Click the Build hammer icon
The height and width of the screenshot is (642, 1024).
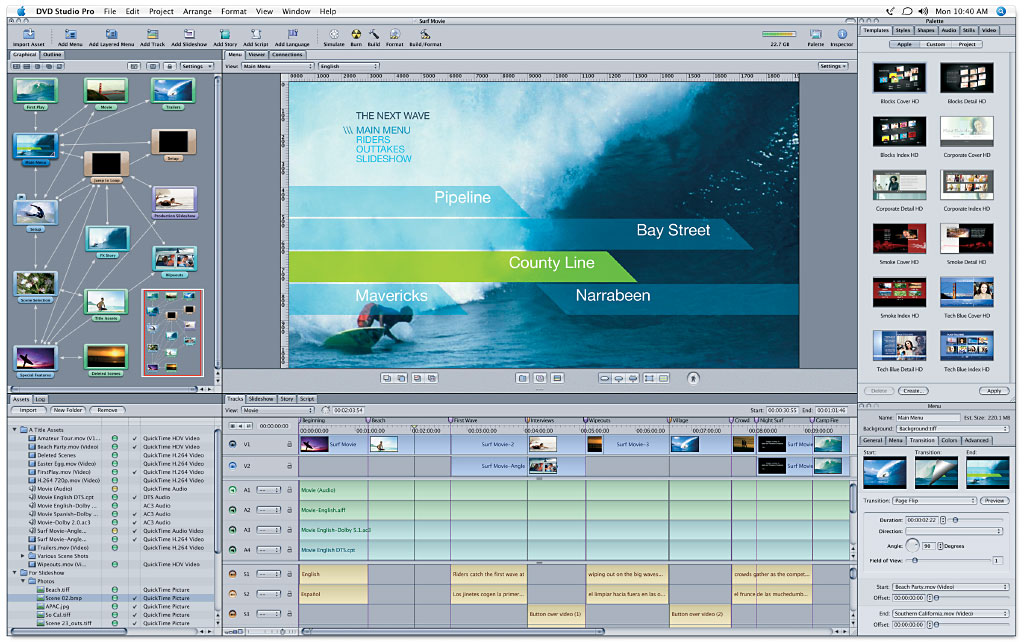coord(374,34)
